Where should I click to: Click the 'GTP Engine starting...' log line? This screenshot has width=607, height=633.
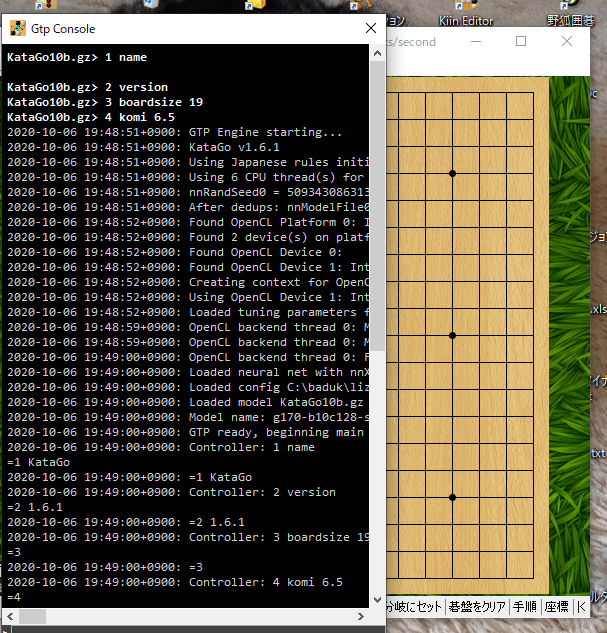[174, 132]
